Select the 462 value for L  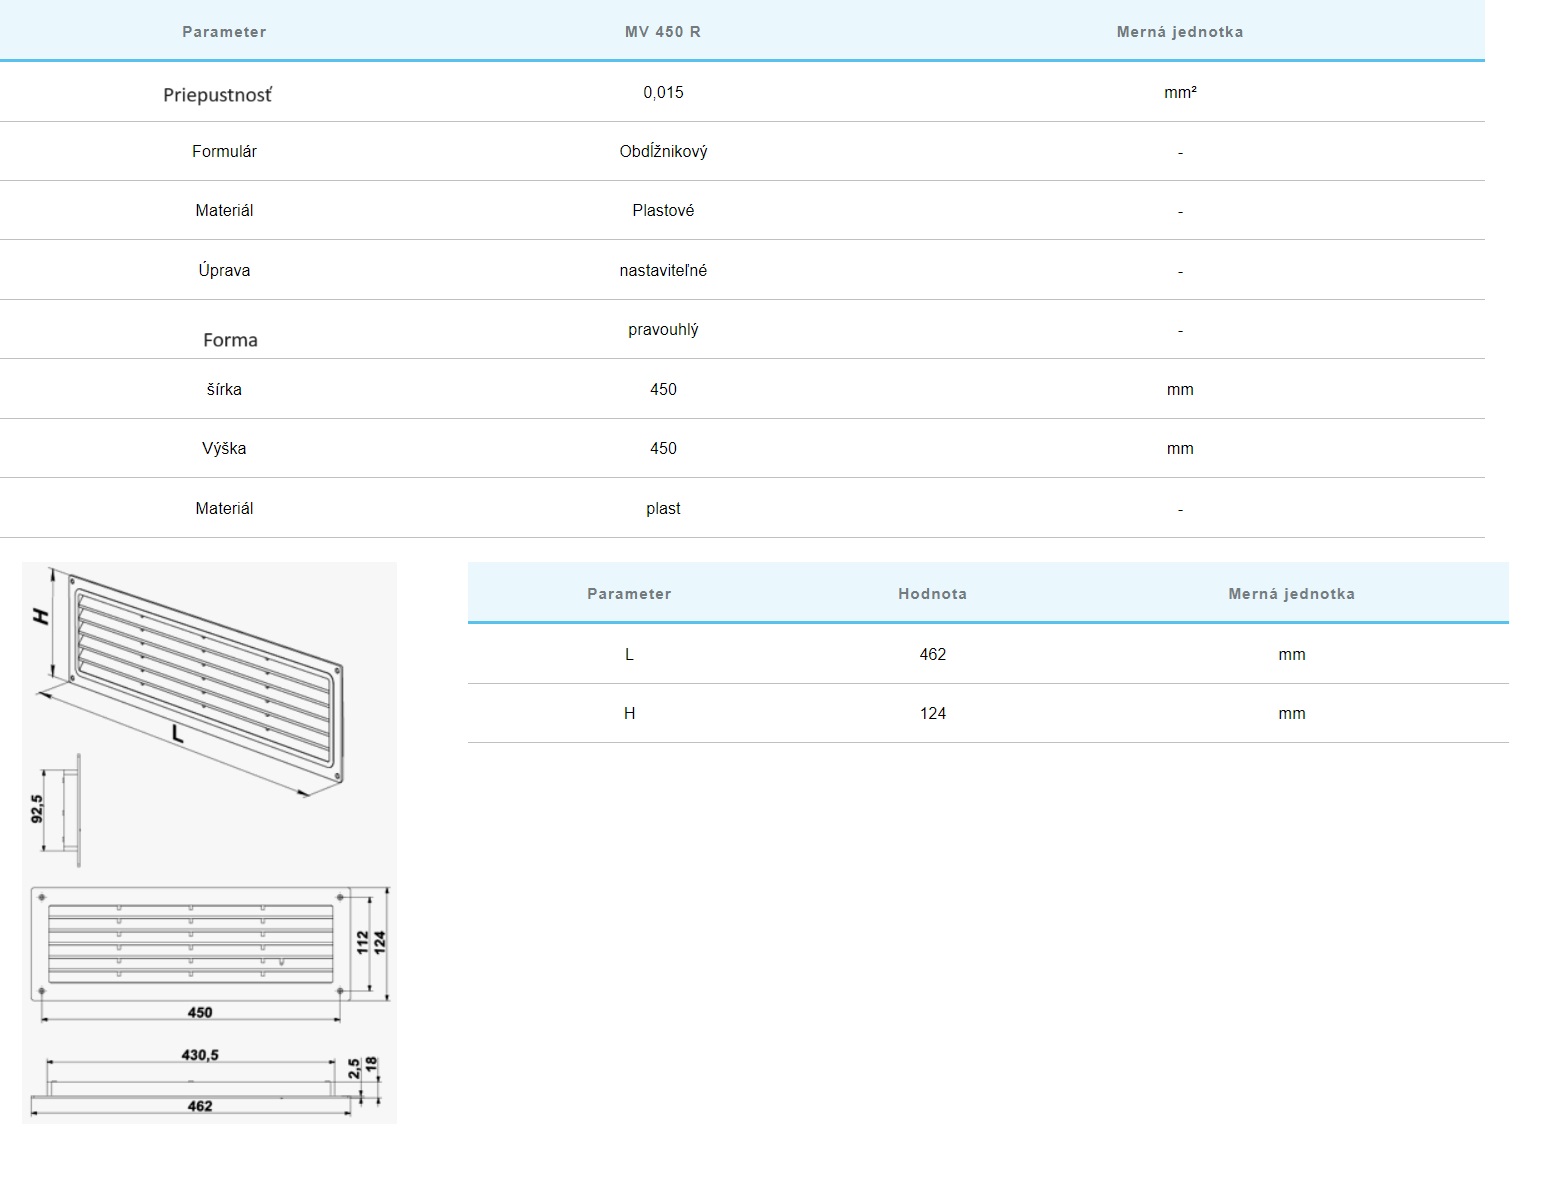click(x=932, y=654)
